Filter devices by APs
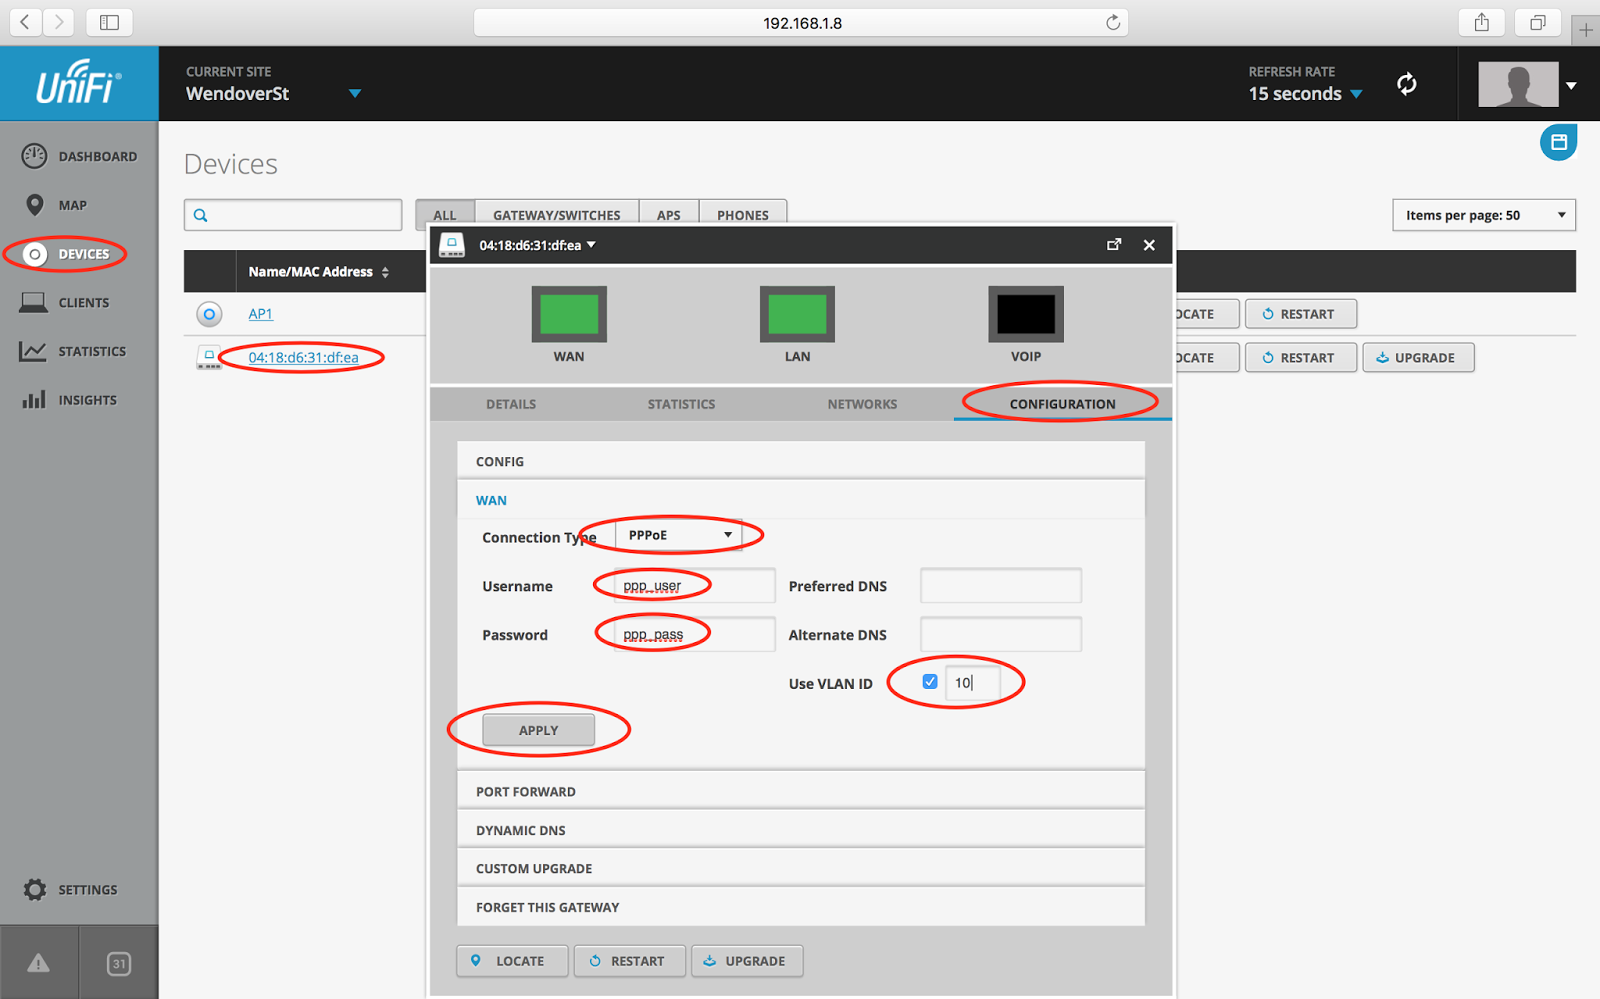Viewport: 1600px width, 999px height. click(x=669, y=214)
